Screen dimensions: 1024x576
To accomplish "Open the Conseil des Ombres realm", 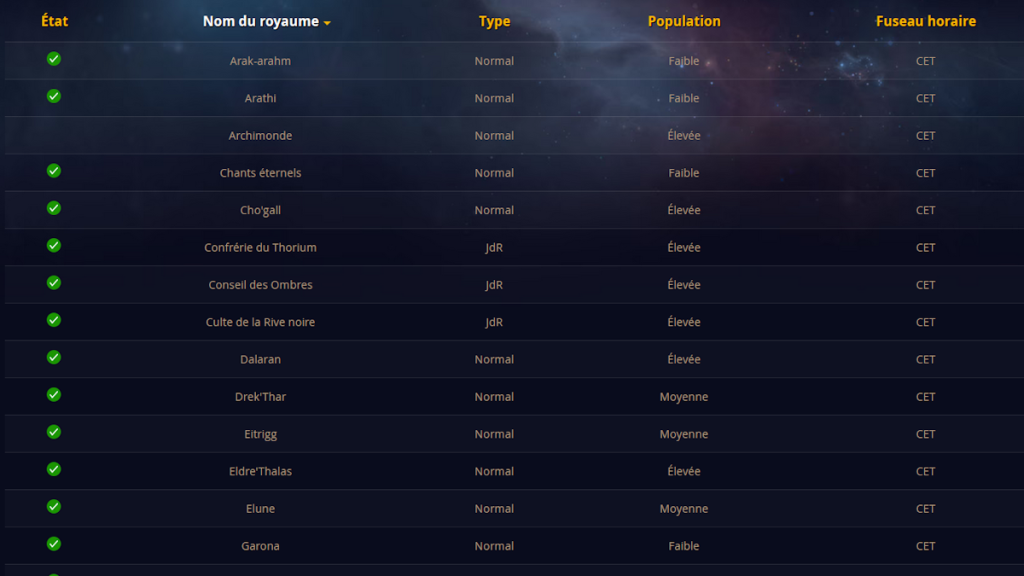I will tap(260, 285).
